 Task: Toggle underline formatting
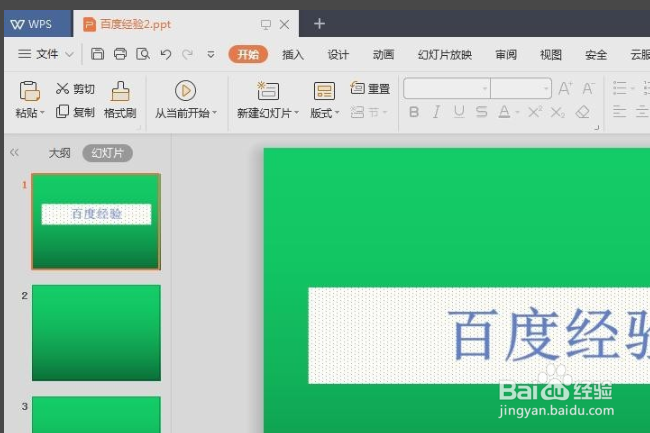(459, 112)
